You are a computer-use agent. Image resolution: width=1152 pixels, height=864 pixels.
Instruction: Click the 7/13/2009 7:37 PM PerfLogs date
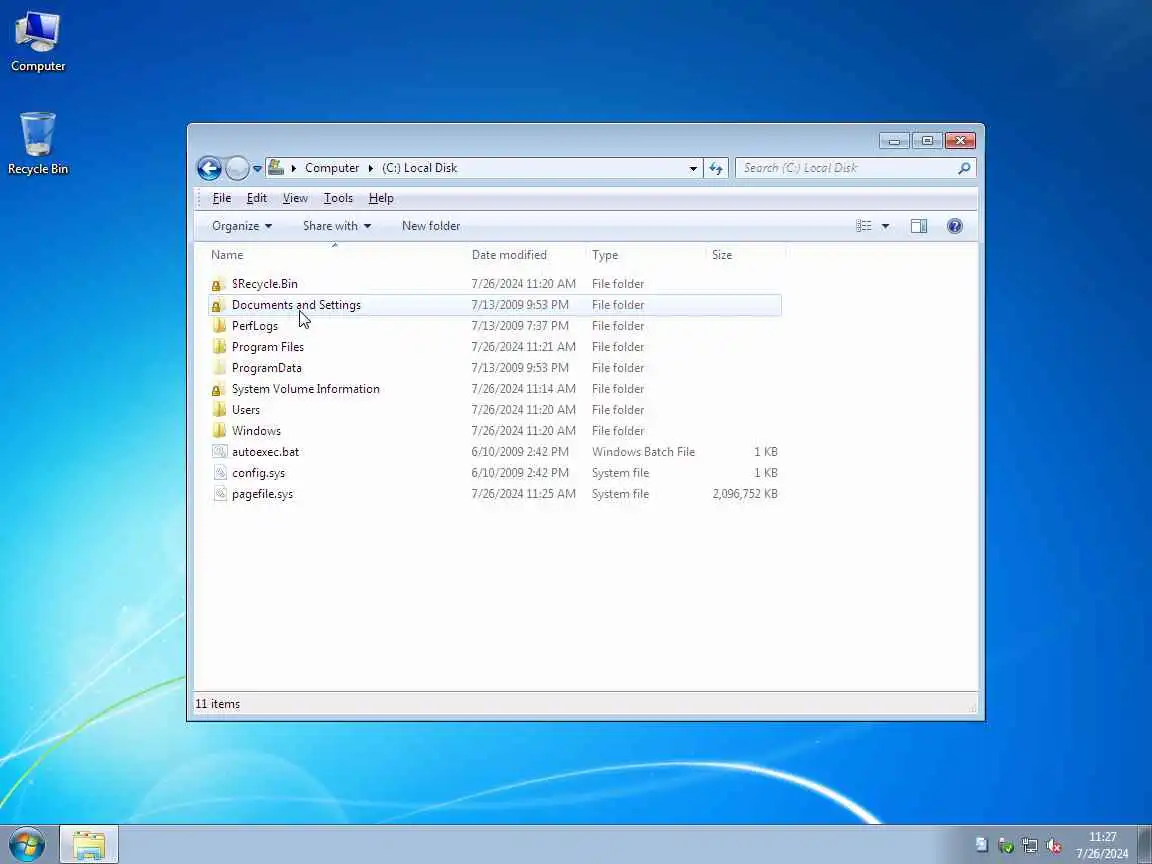point(519,325)
